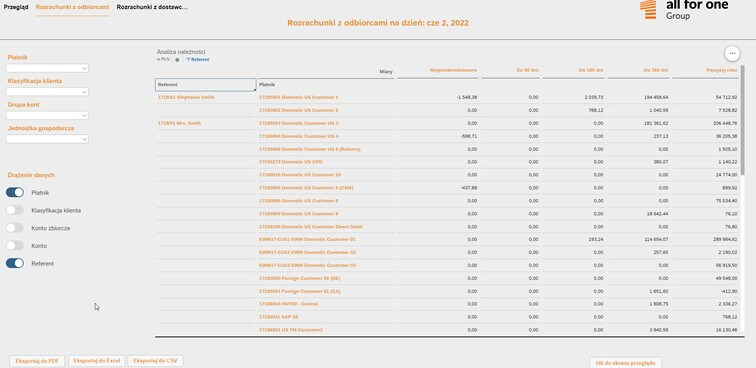Select 17100004 Domestic Customer US 4
The height and width of the screenshot is (368, 756).
[298, 136]
